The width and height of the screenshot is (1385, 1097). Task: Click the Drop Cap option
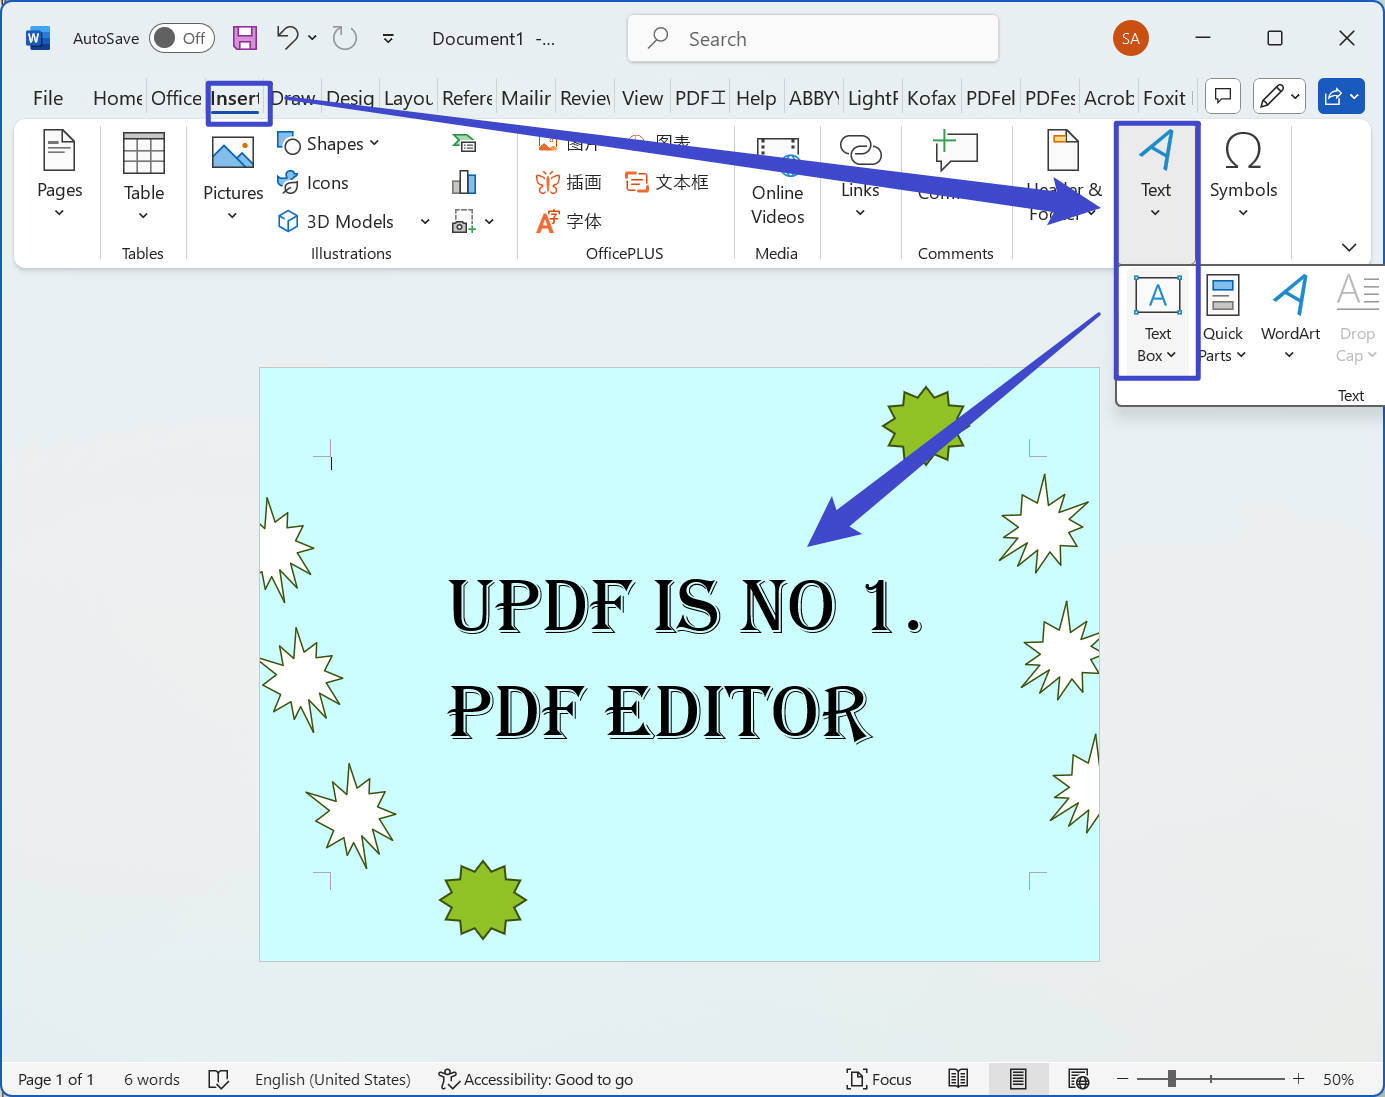(1357, 319)
